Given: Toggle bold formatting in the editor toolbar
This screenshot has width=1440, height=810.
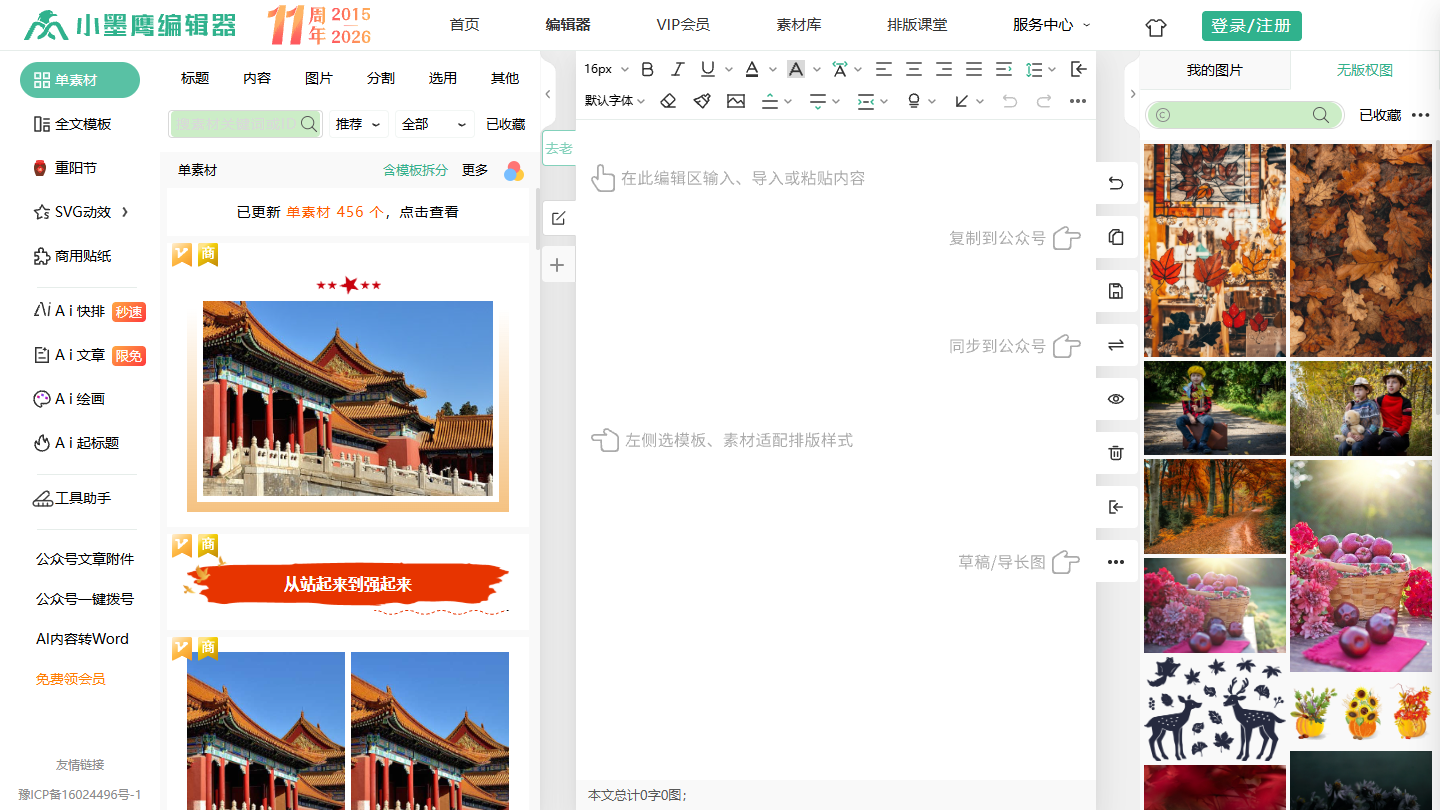Looking at the screenshot, I should coord(647,69).
